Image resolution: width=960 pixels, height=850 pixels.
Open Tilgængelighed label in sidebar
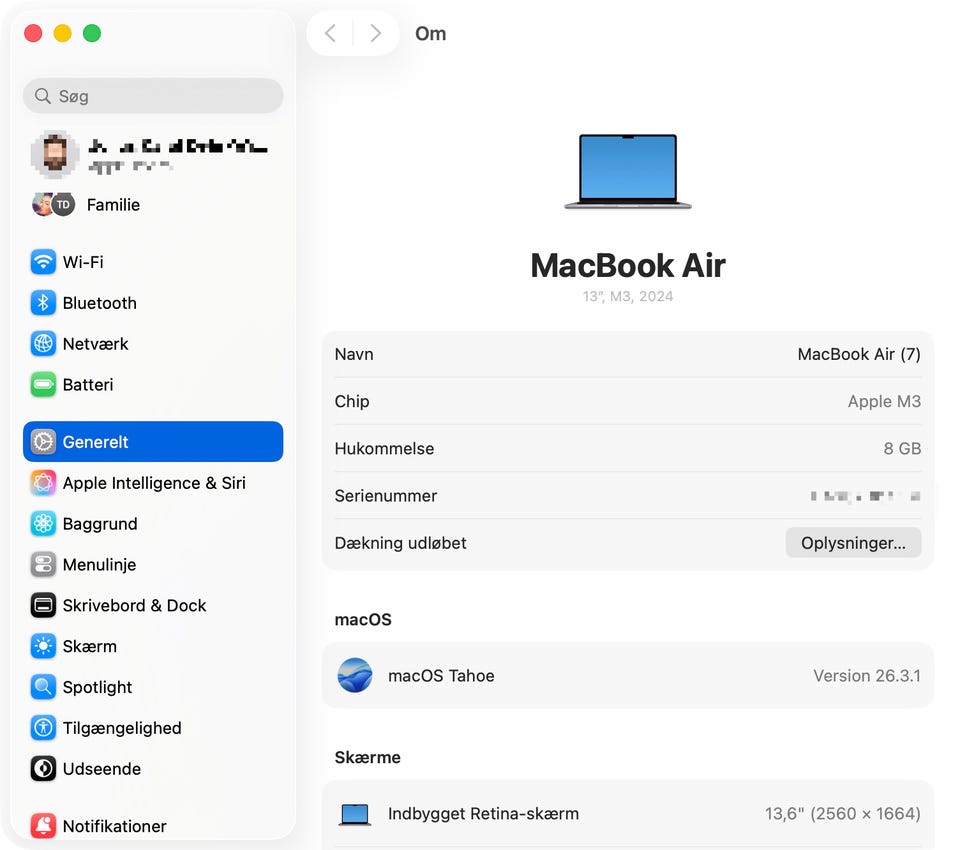[x=122, y=728]
